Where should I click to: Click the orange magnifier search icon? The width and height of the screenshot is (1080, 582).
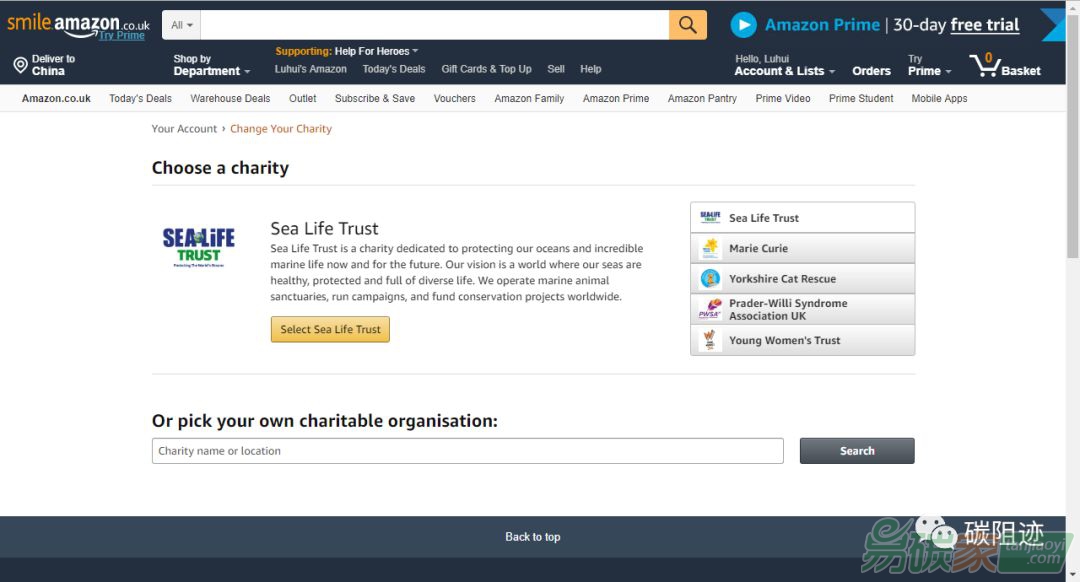(687, 25)
